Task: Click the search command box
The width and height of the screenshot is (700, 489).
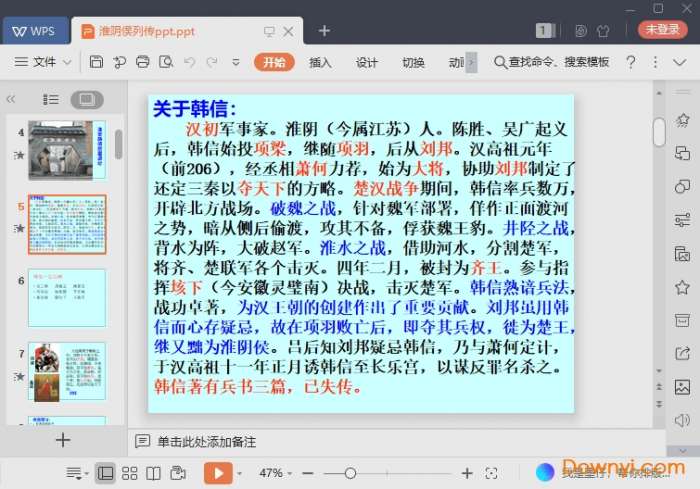Action: tap(552, 62)
